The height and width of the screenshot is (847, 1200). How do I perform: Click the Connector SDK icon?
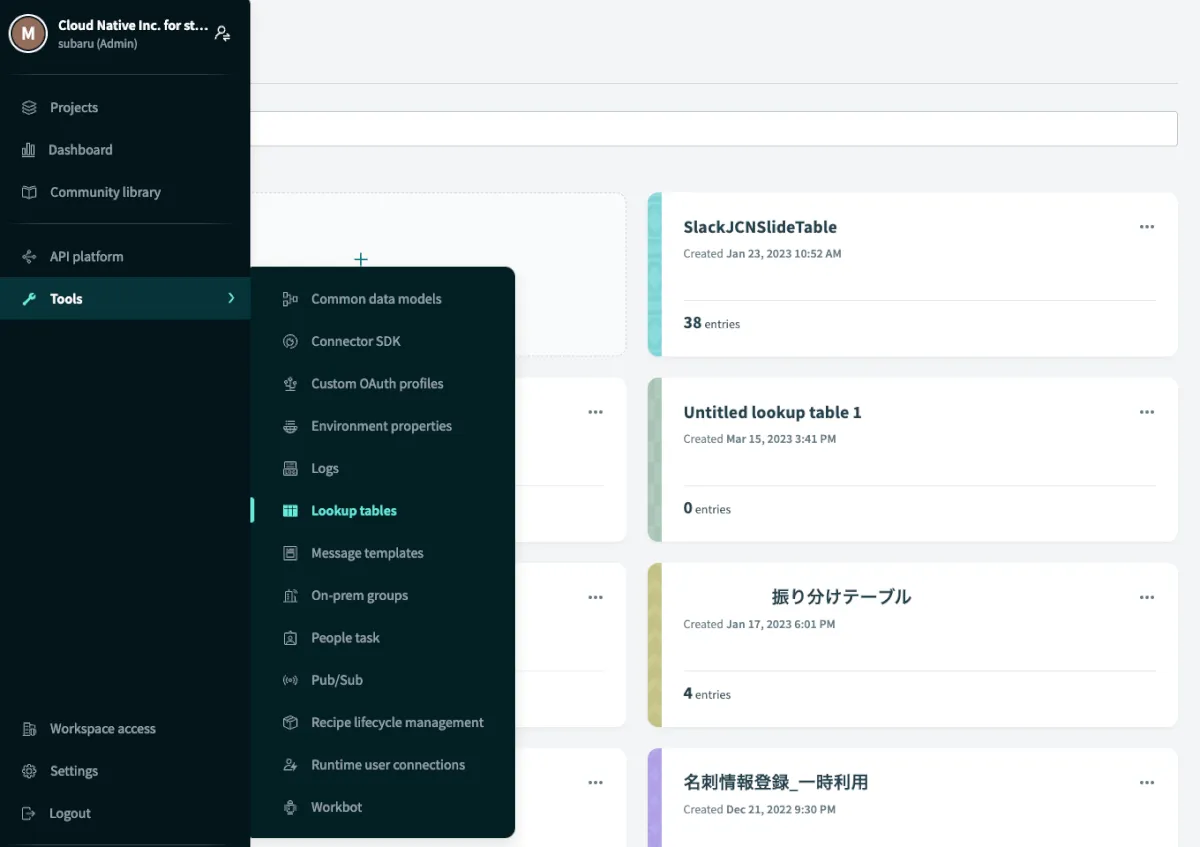click(290, 342)
